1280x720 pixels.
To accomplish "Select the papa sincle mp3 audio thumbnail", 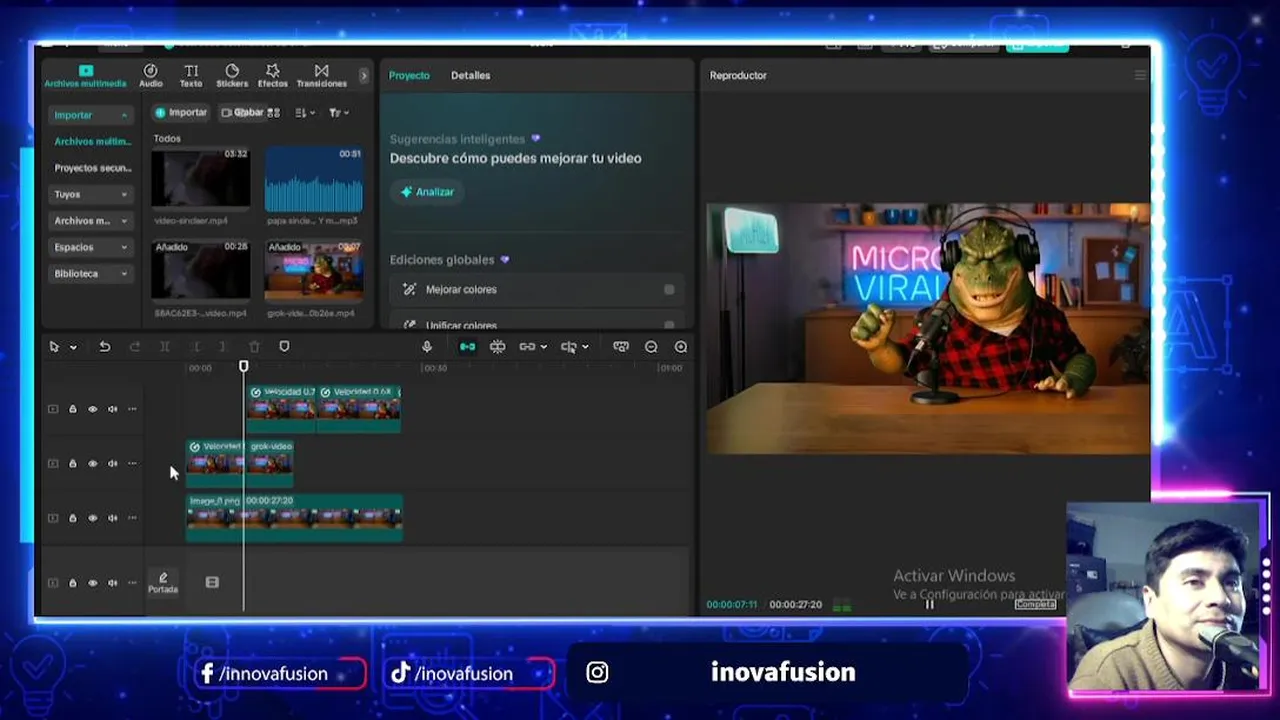I will pyautogui.click(x=314, y=180).
